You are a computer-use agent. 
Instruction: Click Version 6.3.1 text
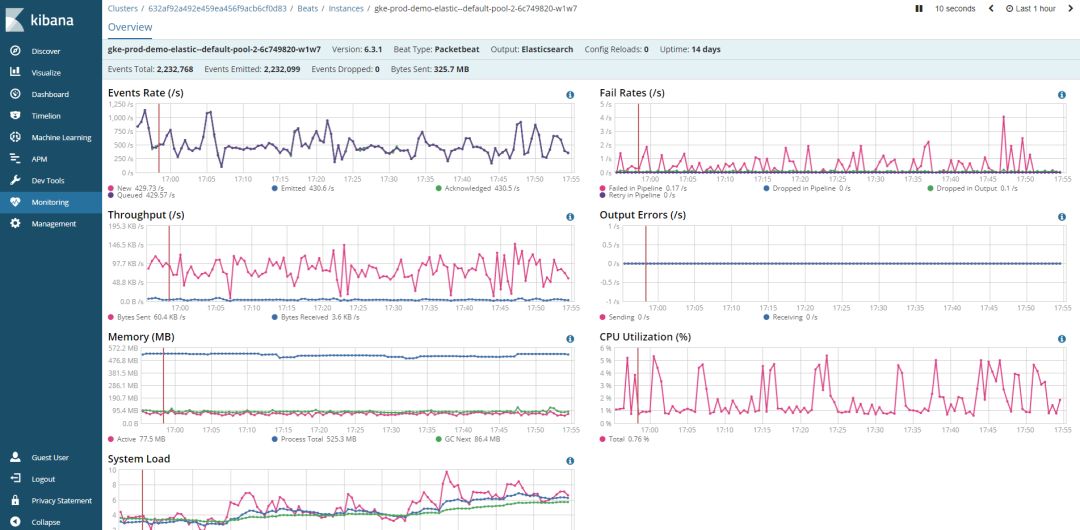357,50
